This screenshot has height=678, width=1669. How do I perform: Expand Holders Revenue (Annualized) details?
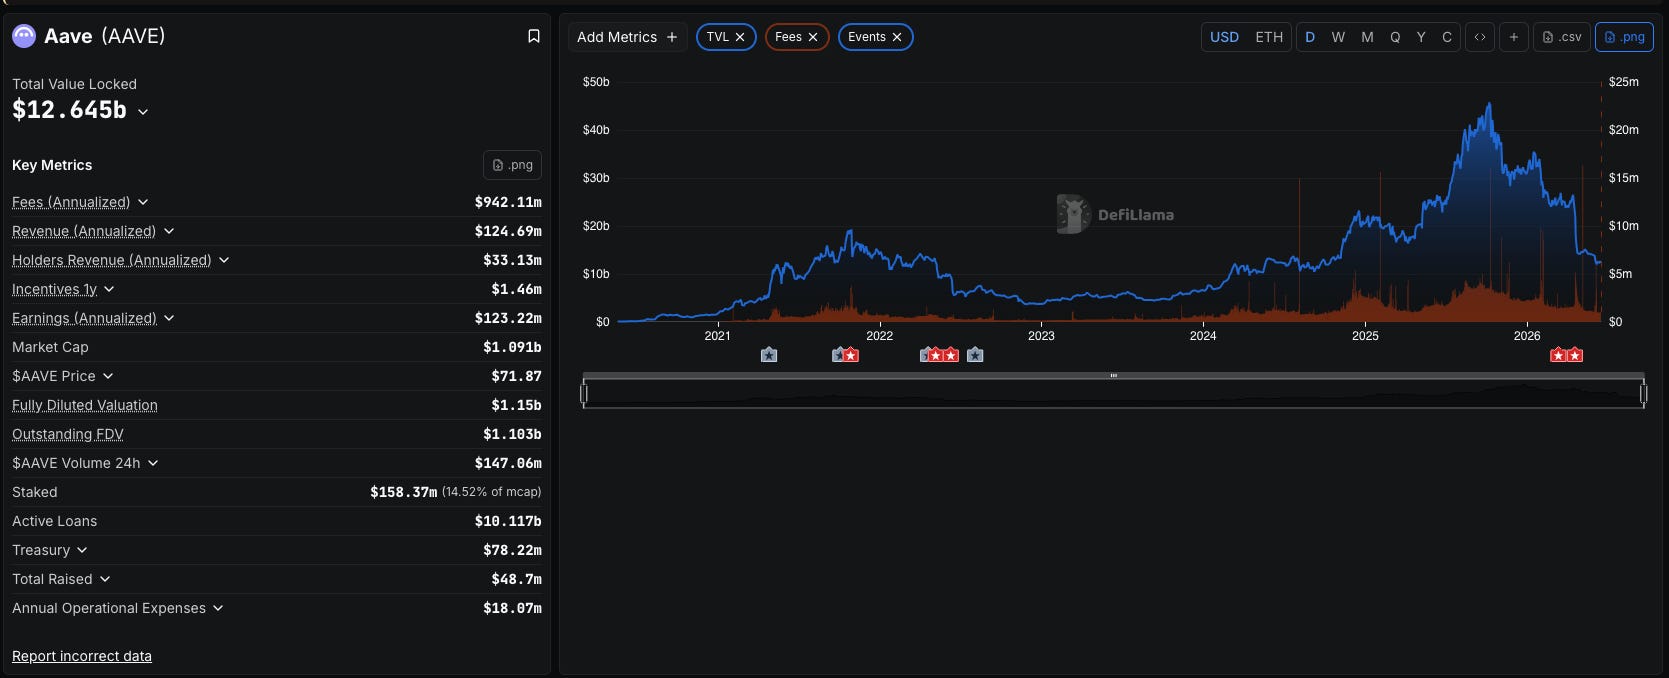(x=224, y=260)
